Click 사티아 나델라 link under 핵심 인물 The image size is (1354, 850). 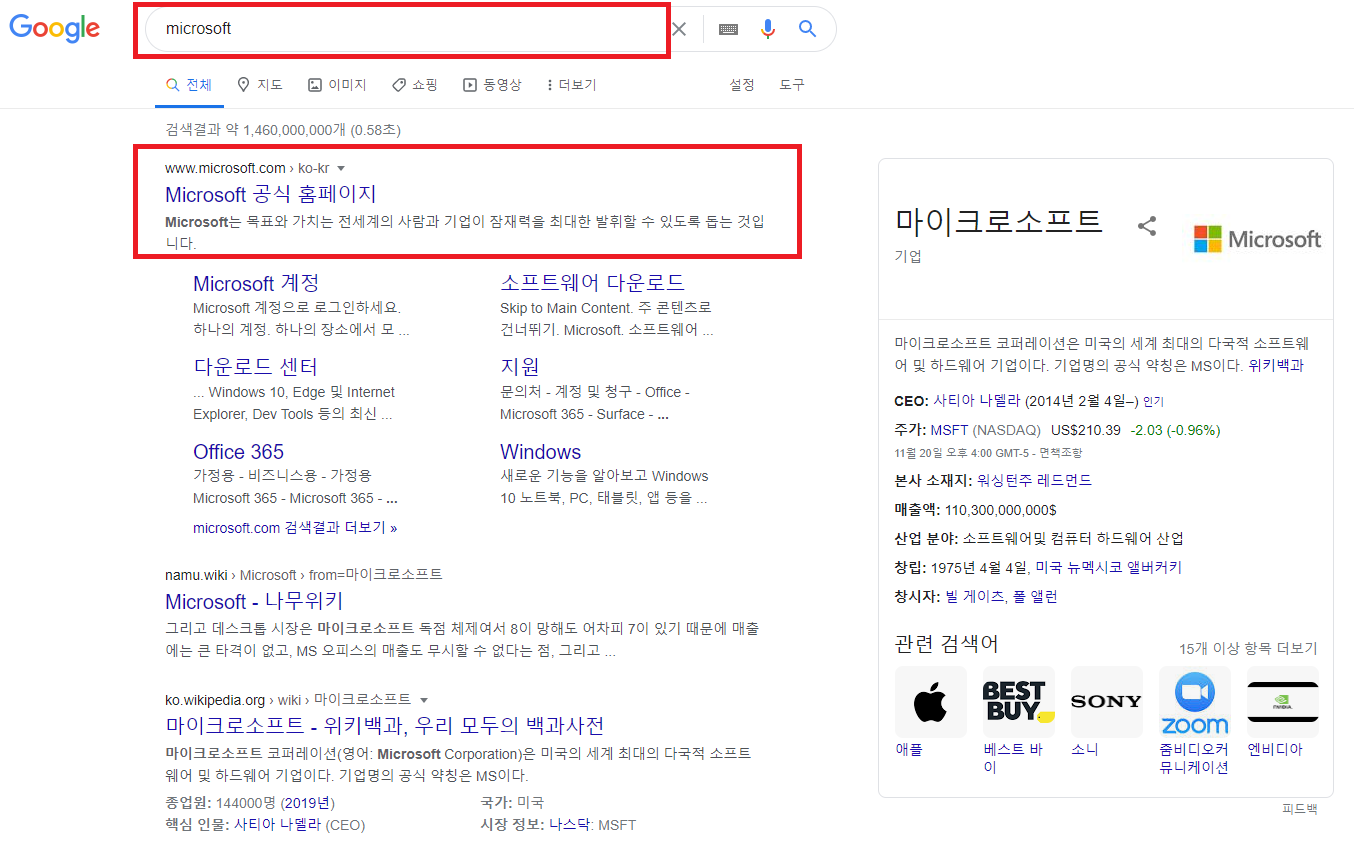[277, 825]
